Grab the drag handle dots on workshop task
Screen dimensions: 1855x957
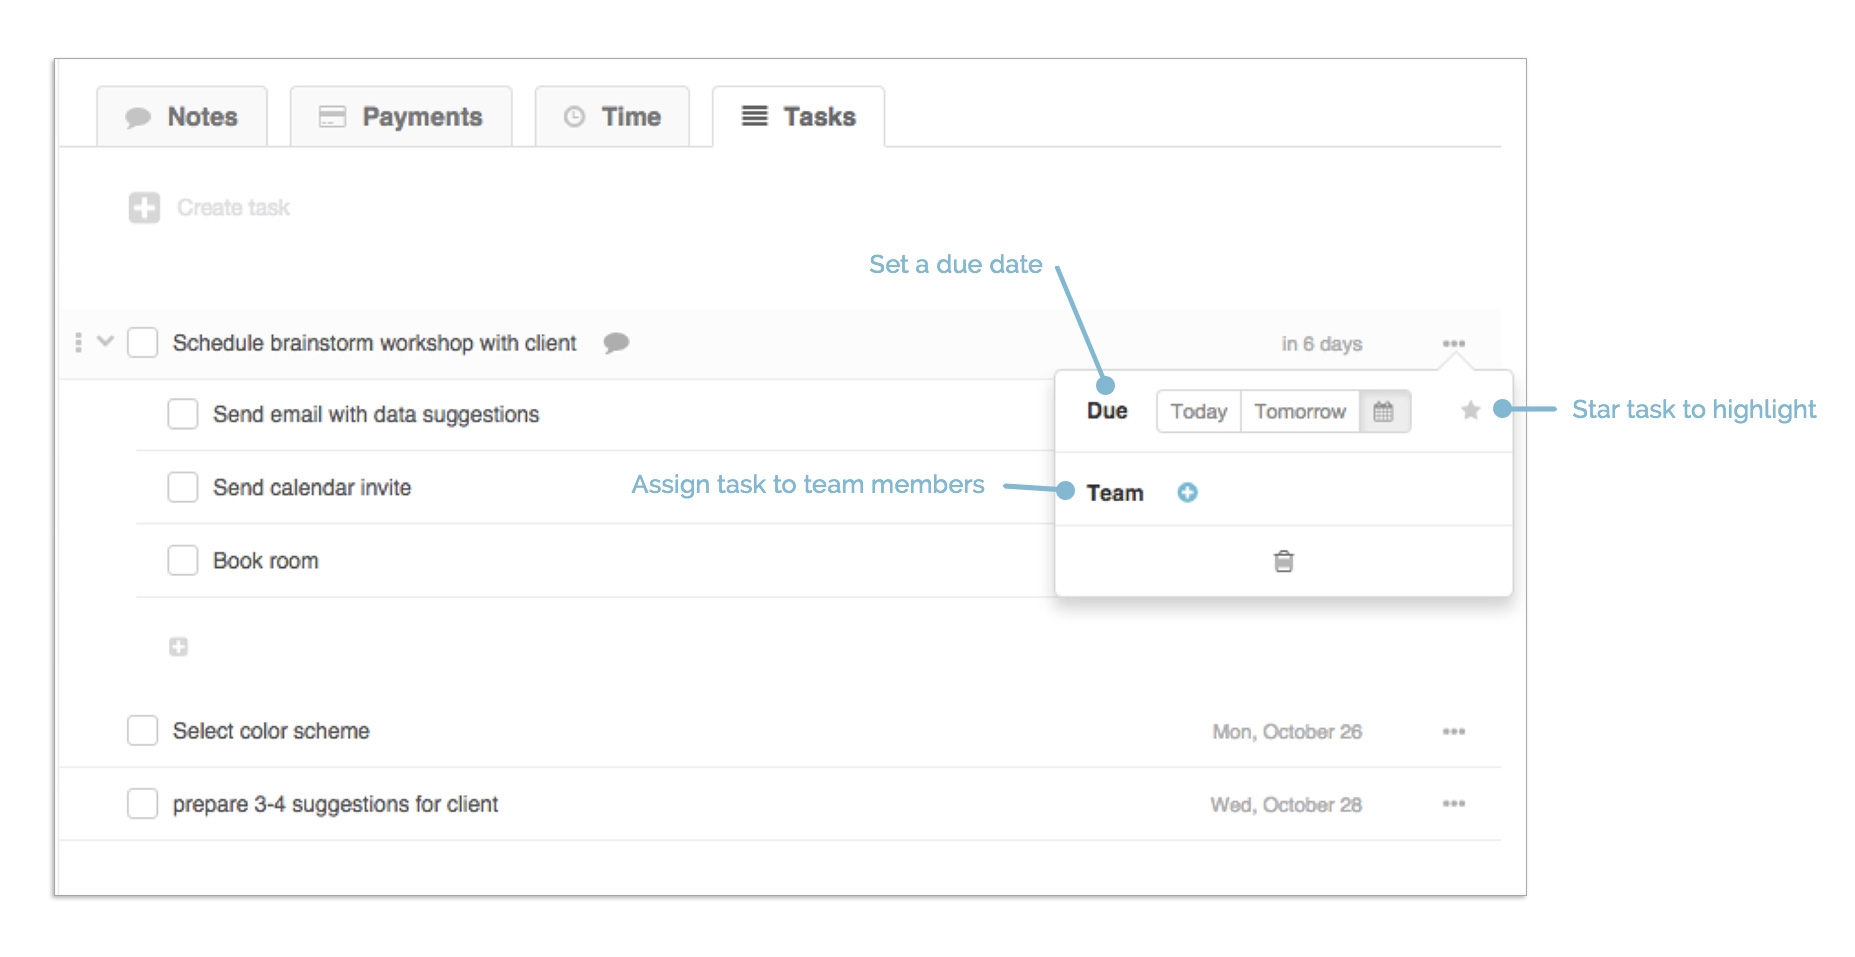pyautogui.click(x=78, y=342)
